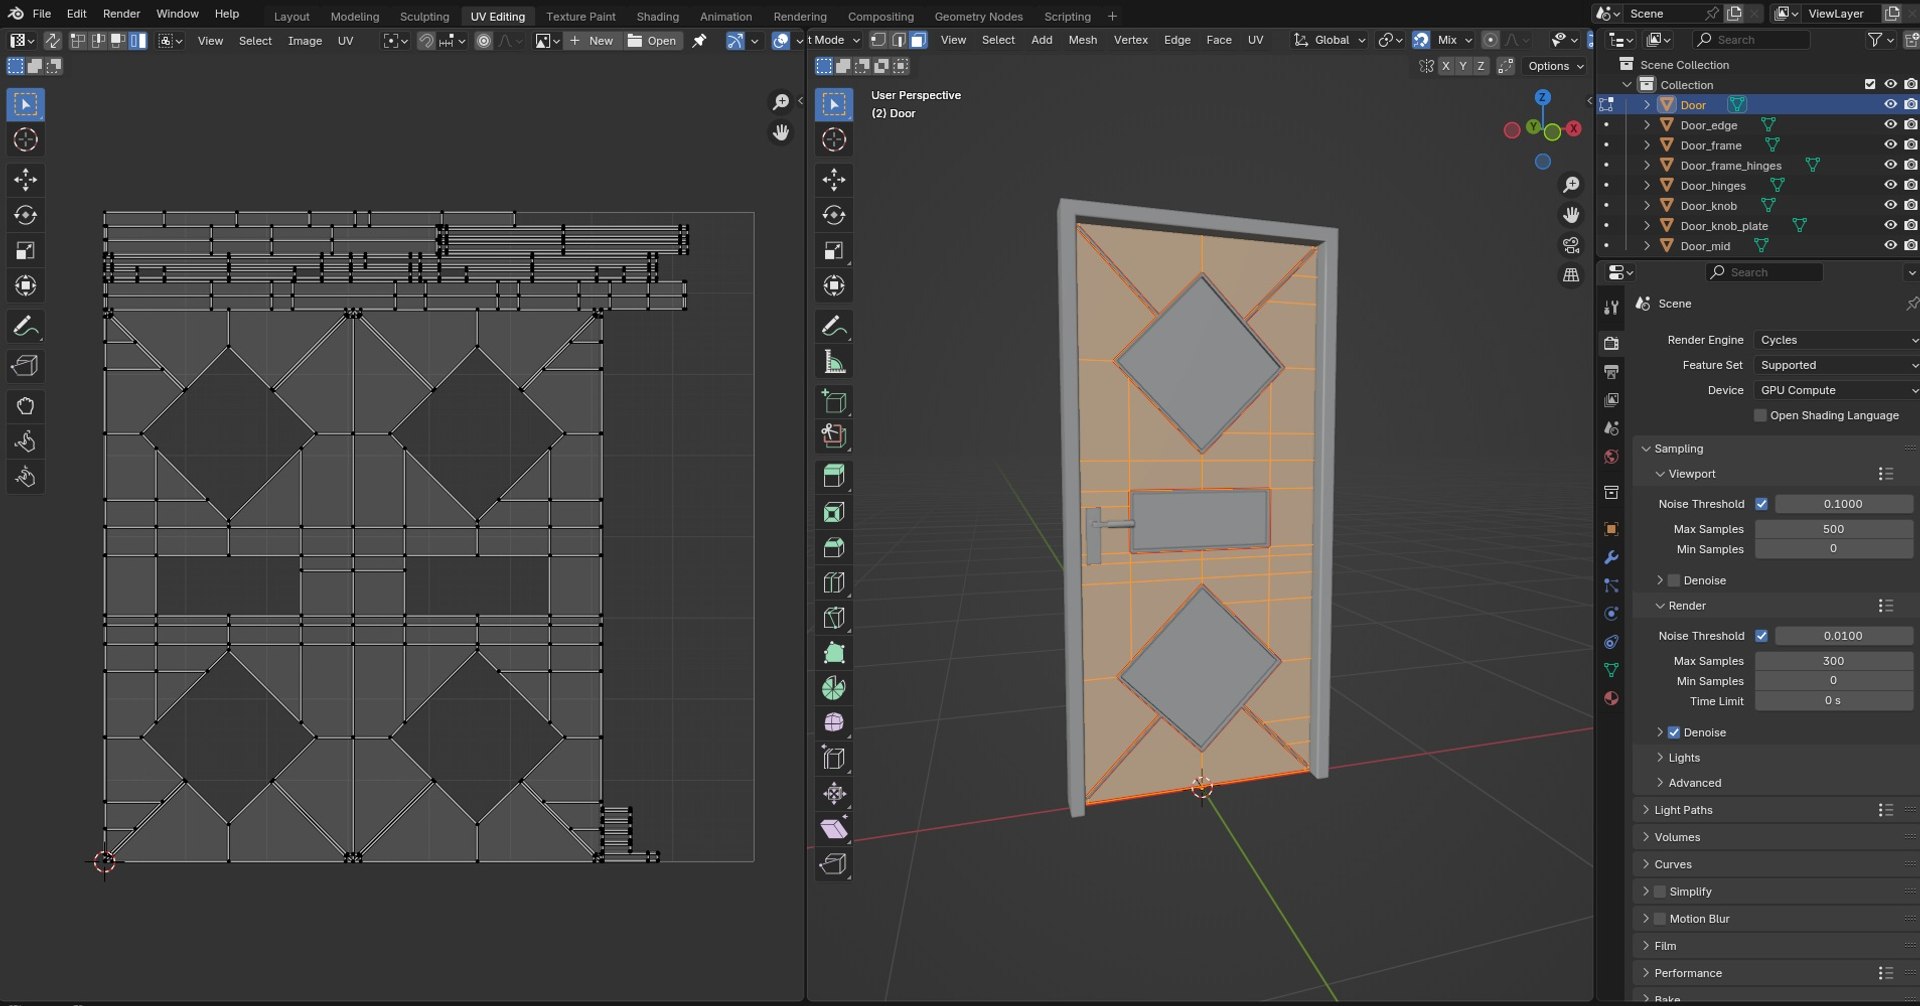
Task: Select the Measure tool in 3D viewport
Action: pos(834,361)
